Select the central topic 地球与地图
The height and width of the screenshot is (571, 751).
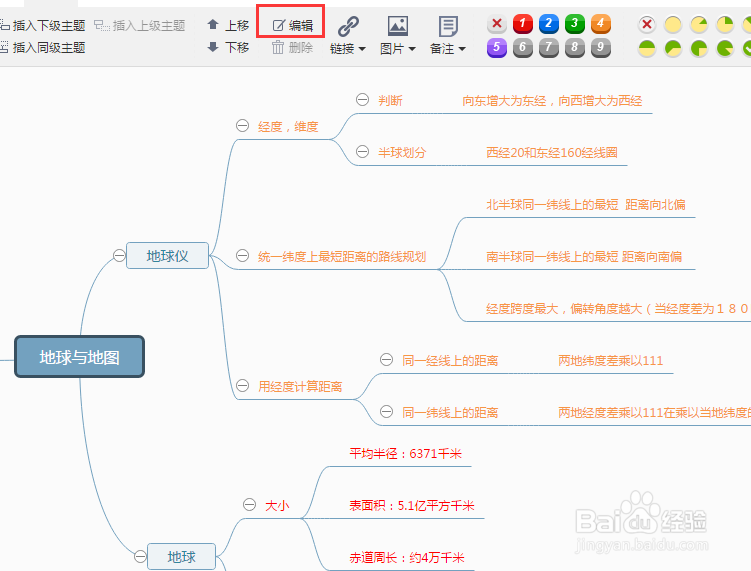pos(80,357)
